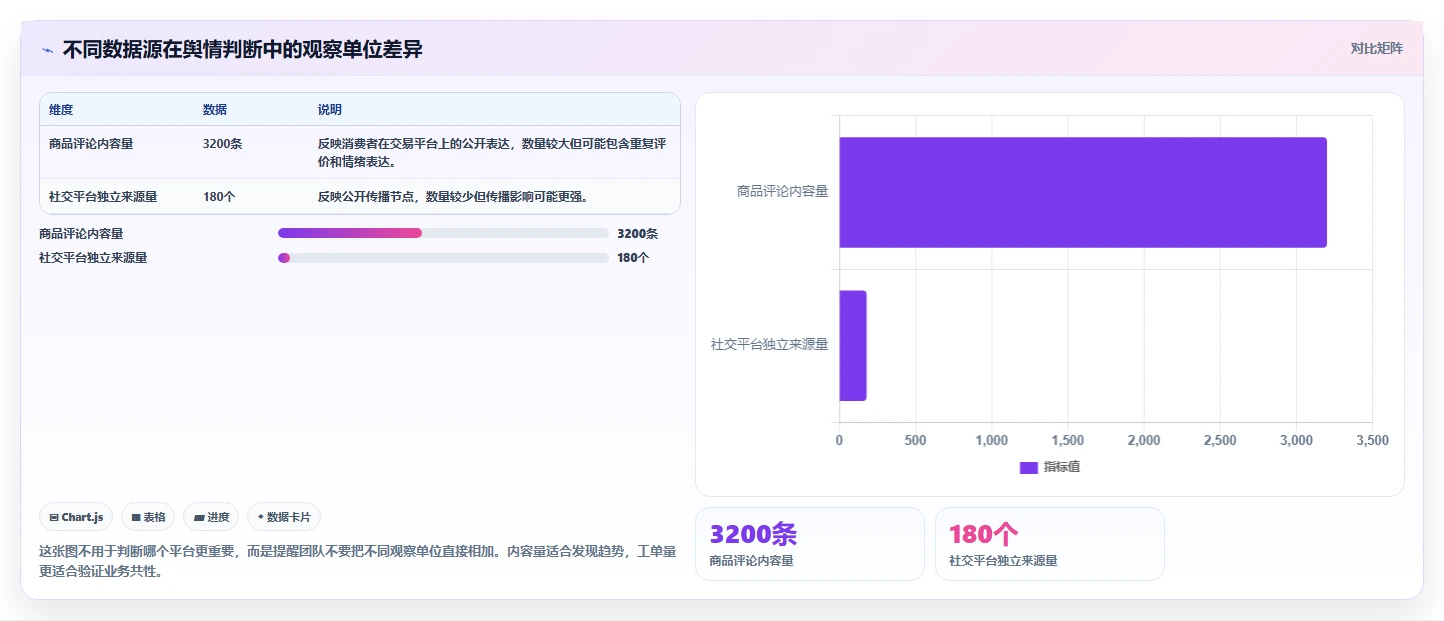This screenshot has height=621, width=1444.
Task: Click the 维度 column header
Action: click(61, 110)
